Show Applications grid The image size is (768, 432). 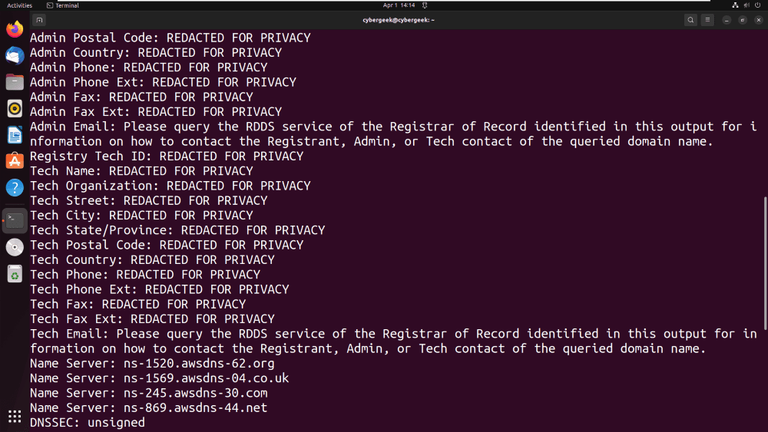[x=14, y=416]
